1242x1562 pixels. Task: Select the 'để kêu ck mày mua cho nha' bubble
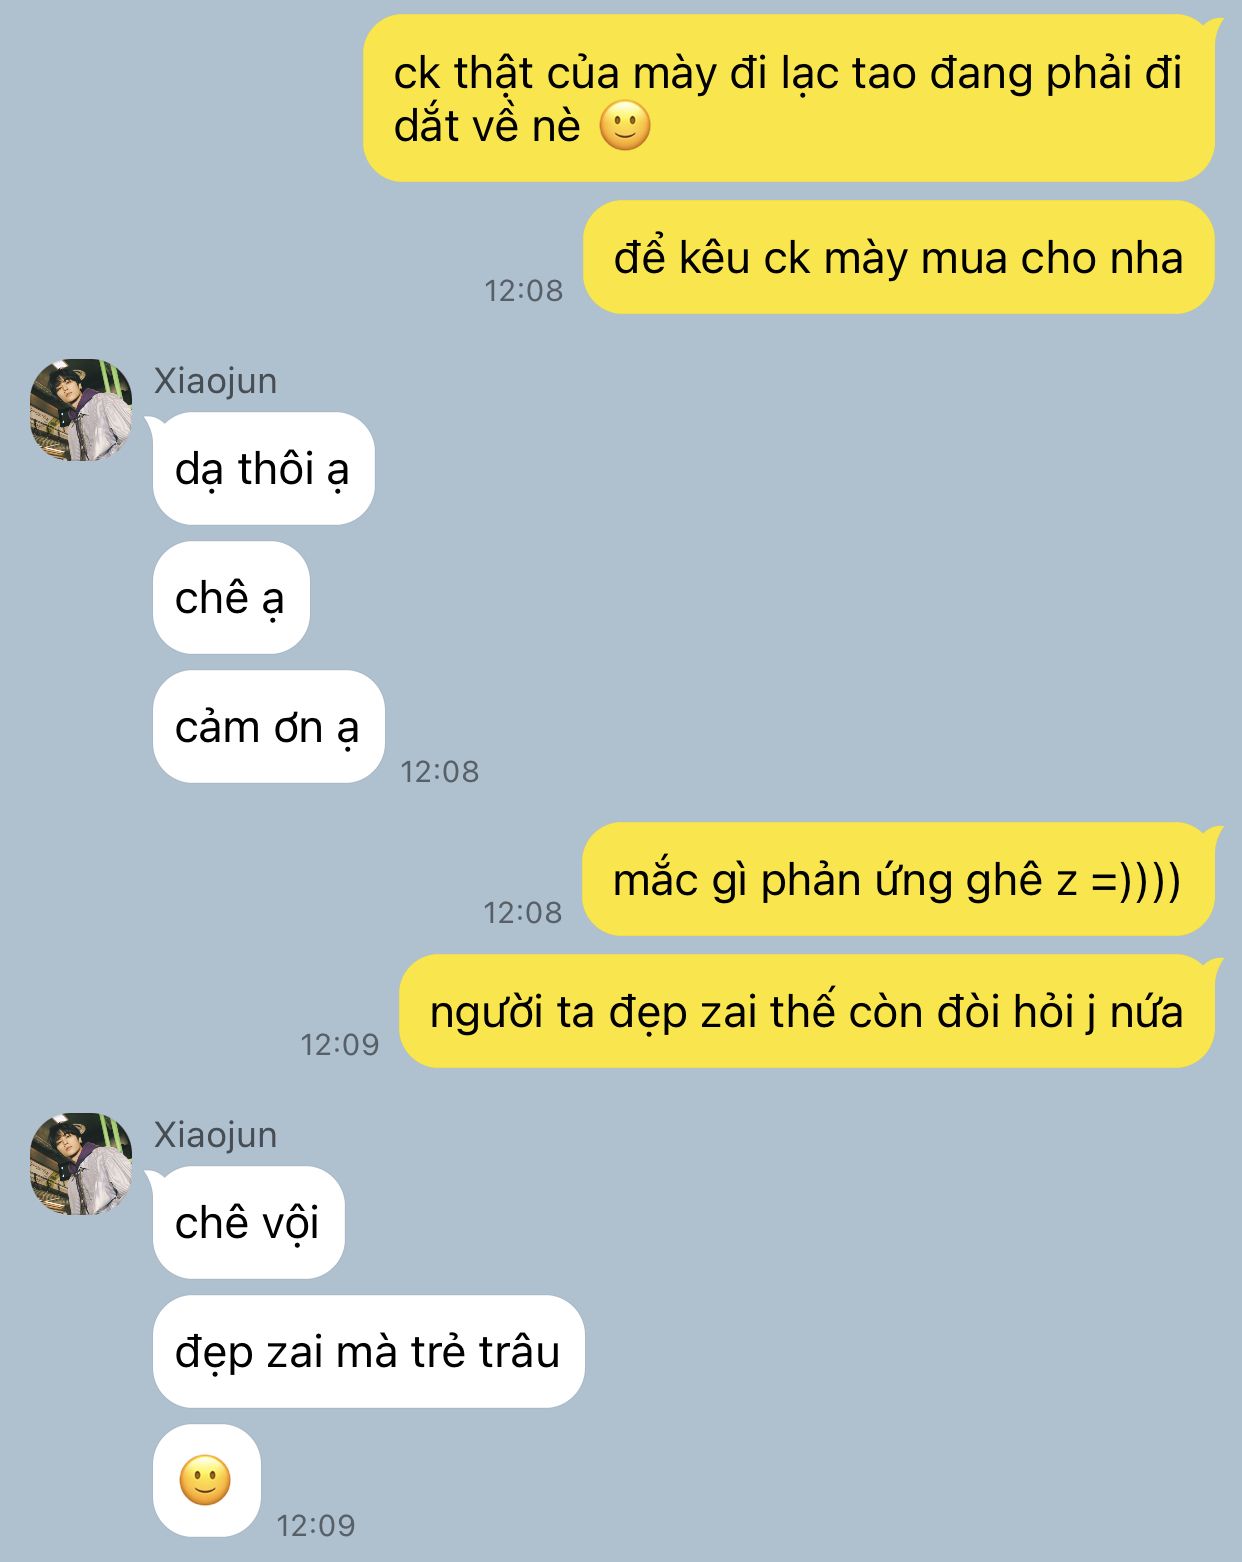click(x=899, y=258)
